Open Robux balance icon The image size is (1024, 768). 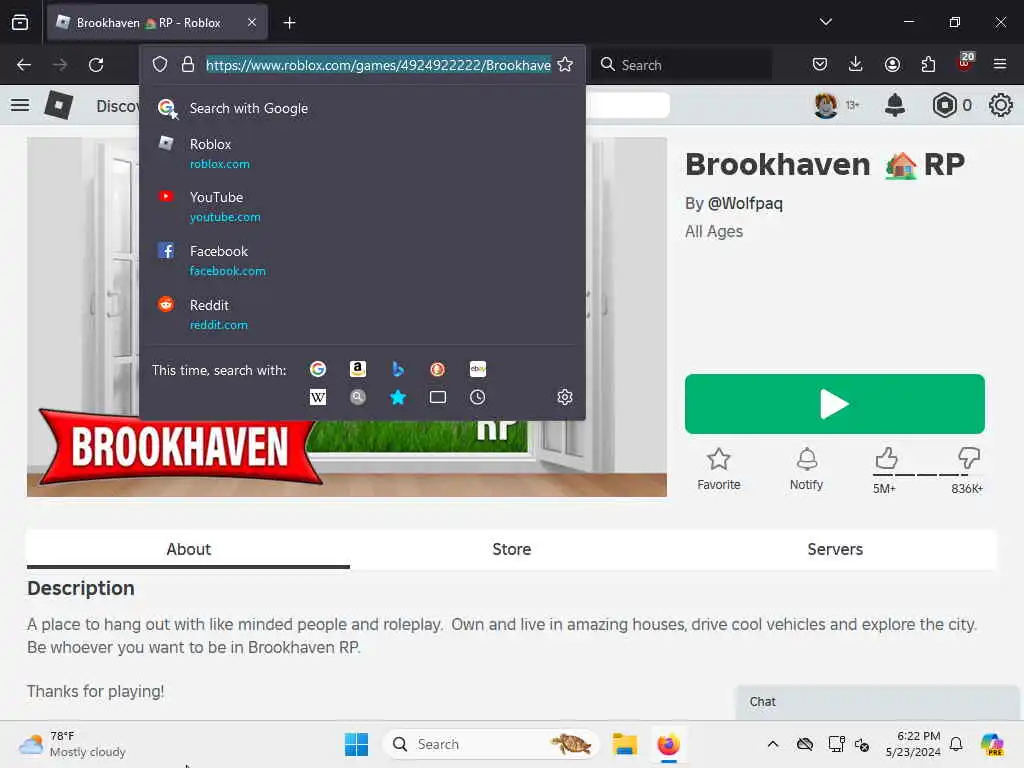click(944, 105)
